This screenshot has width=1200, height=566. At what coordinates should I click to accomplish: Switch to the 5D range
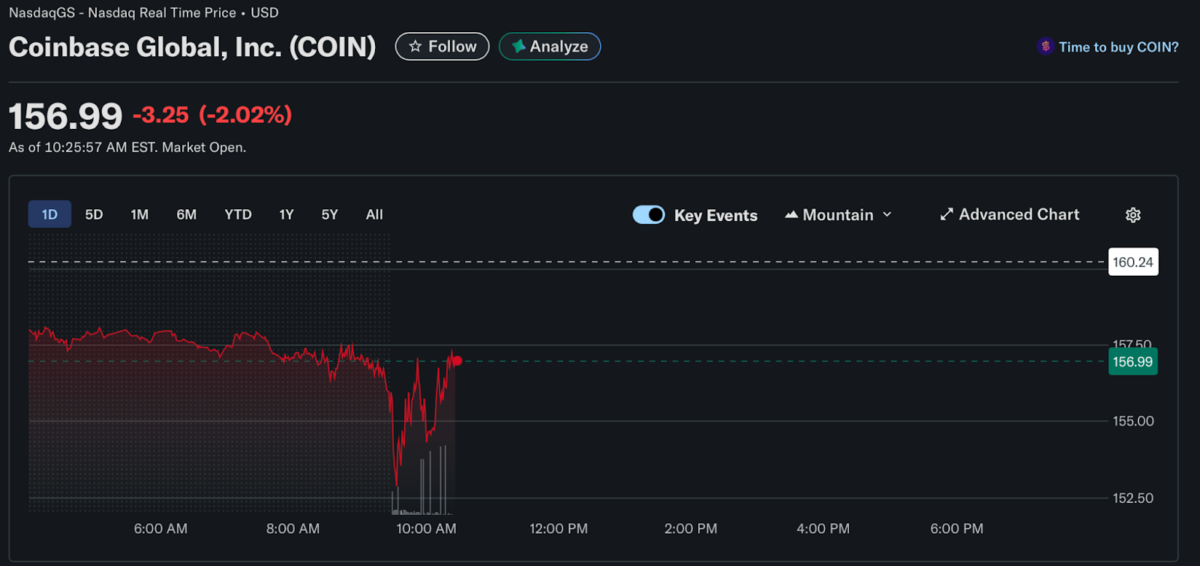coord(94,214)
